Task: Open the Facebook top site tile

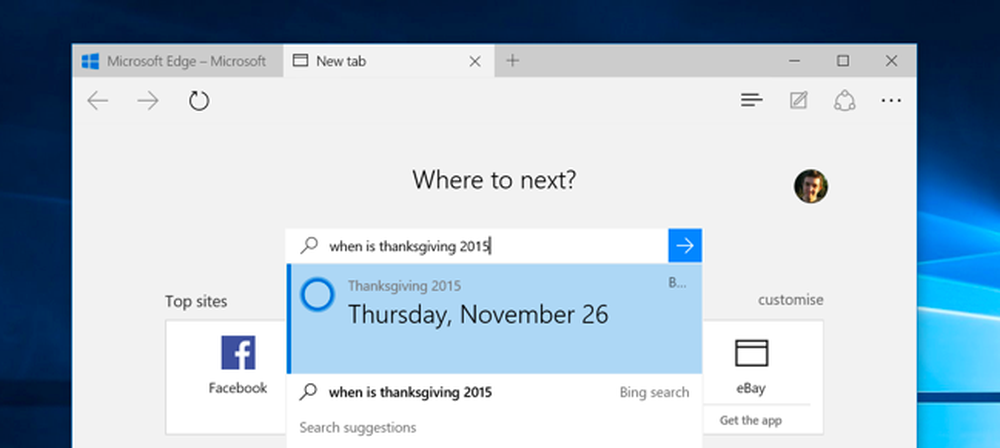Action: pyautogui.click(x=226, y=377)
